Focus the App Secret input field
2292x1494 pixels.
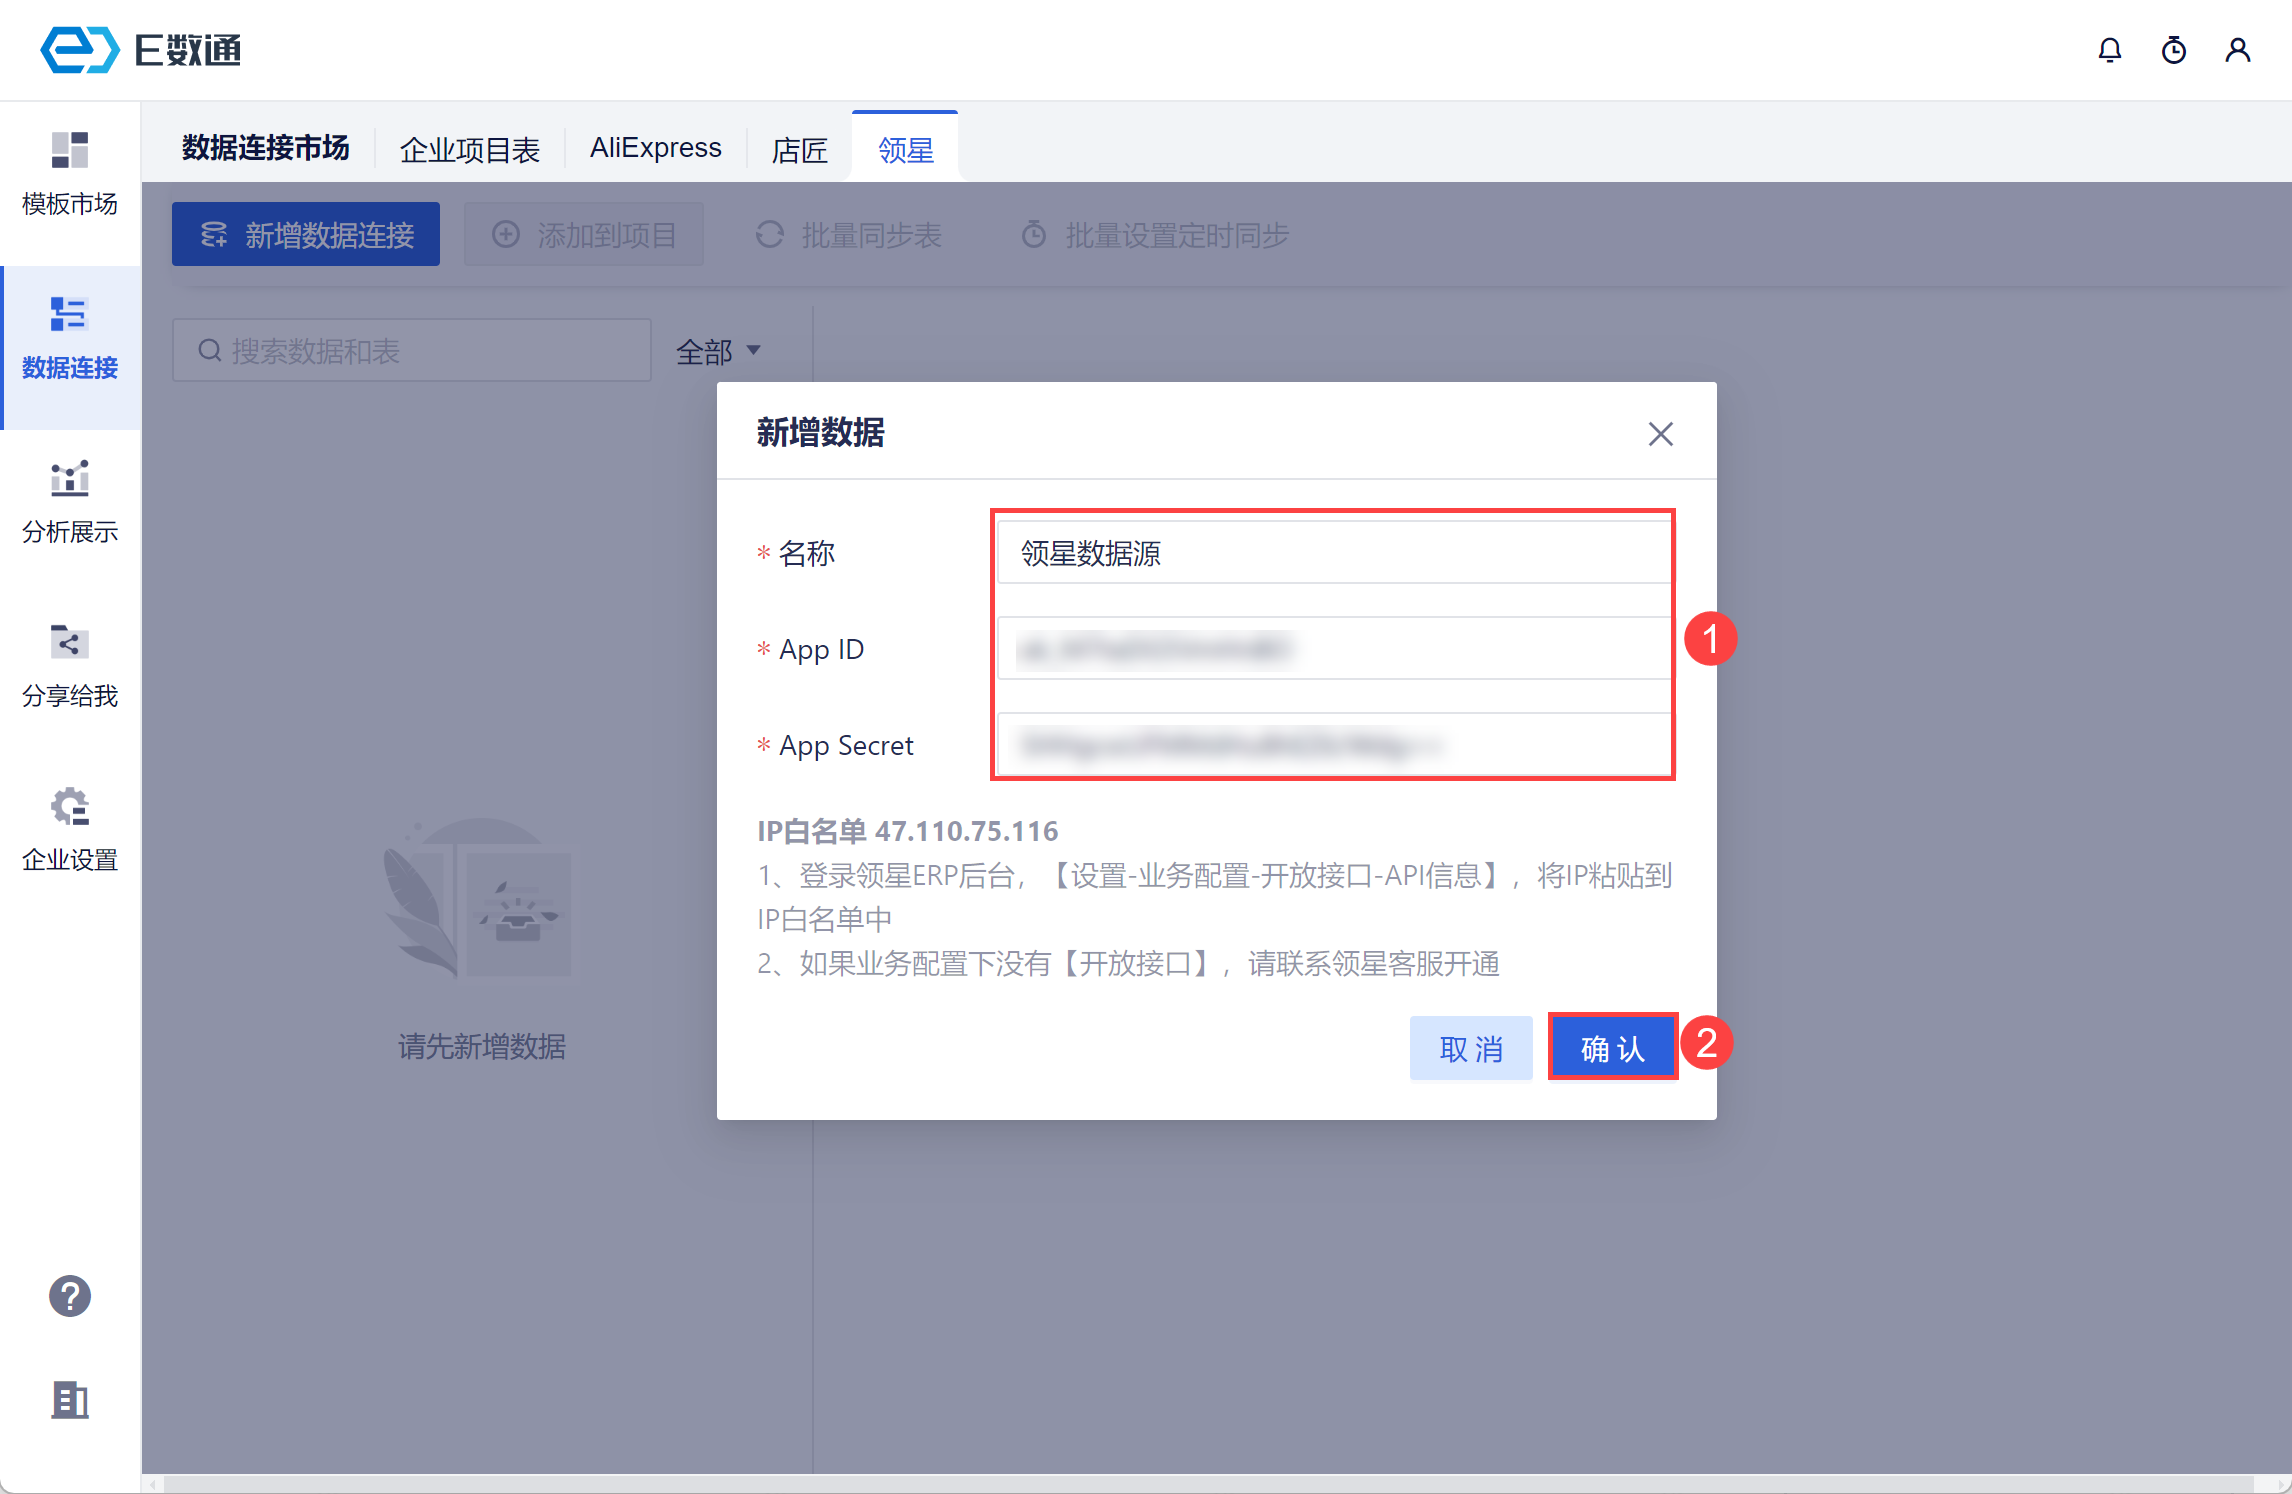tap(1332, 745)
